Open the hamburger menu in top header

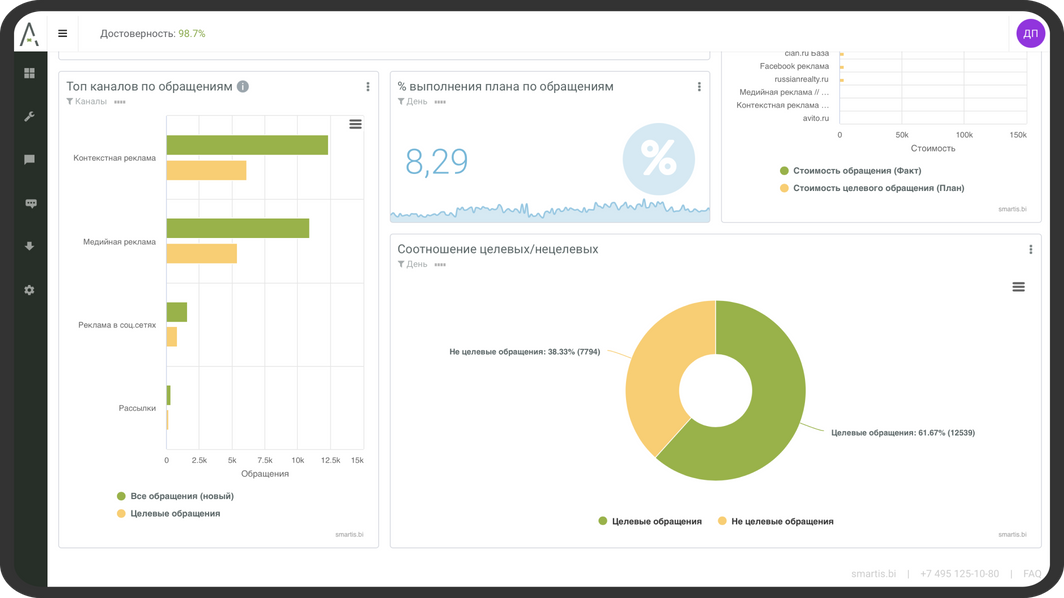tap(63, 33)
